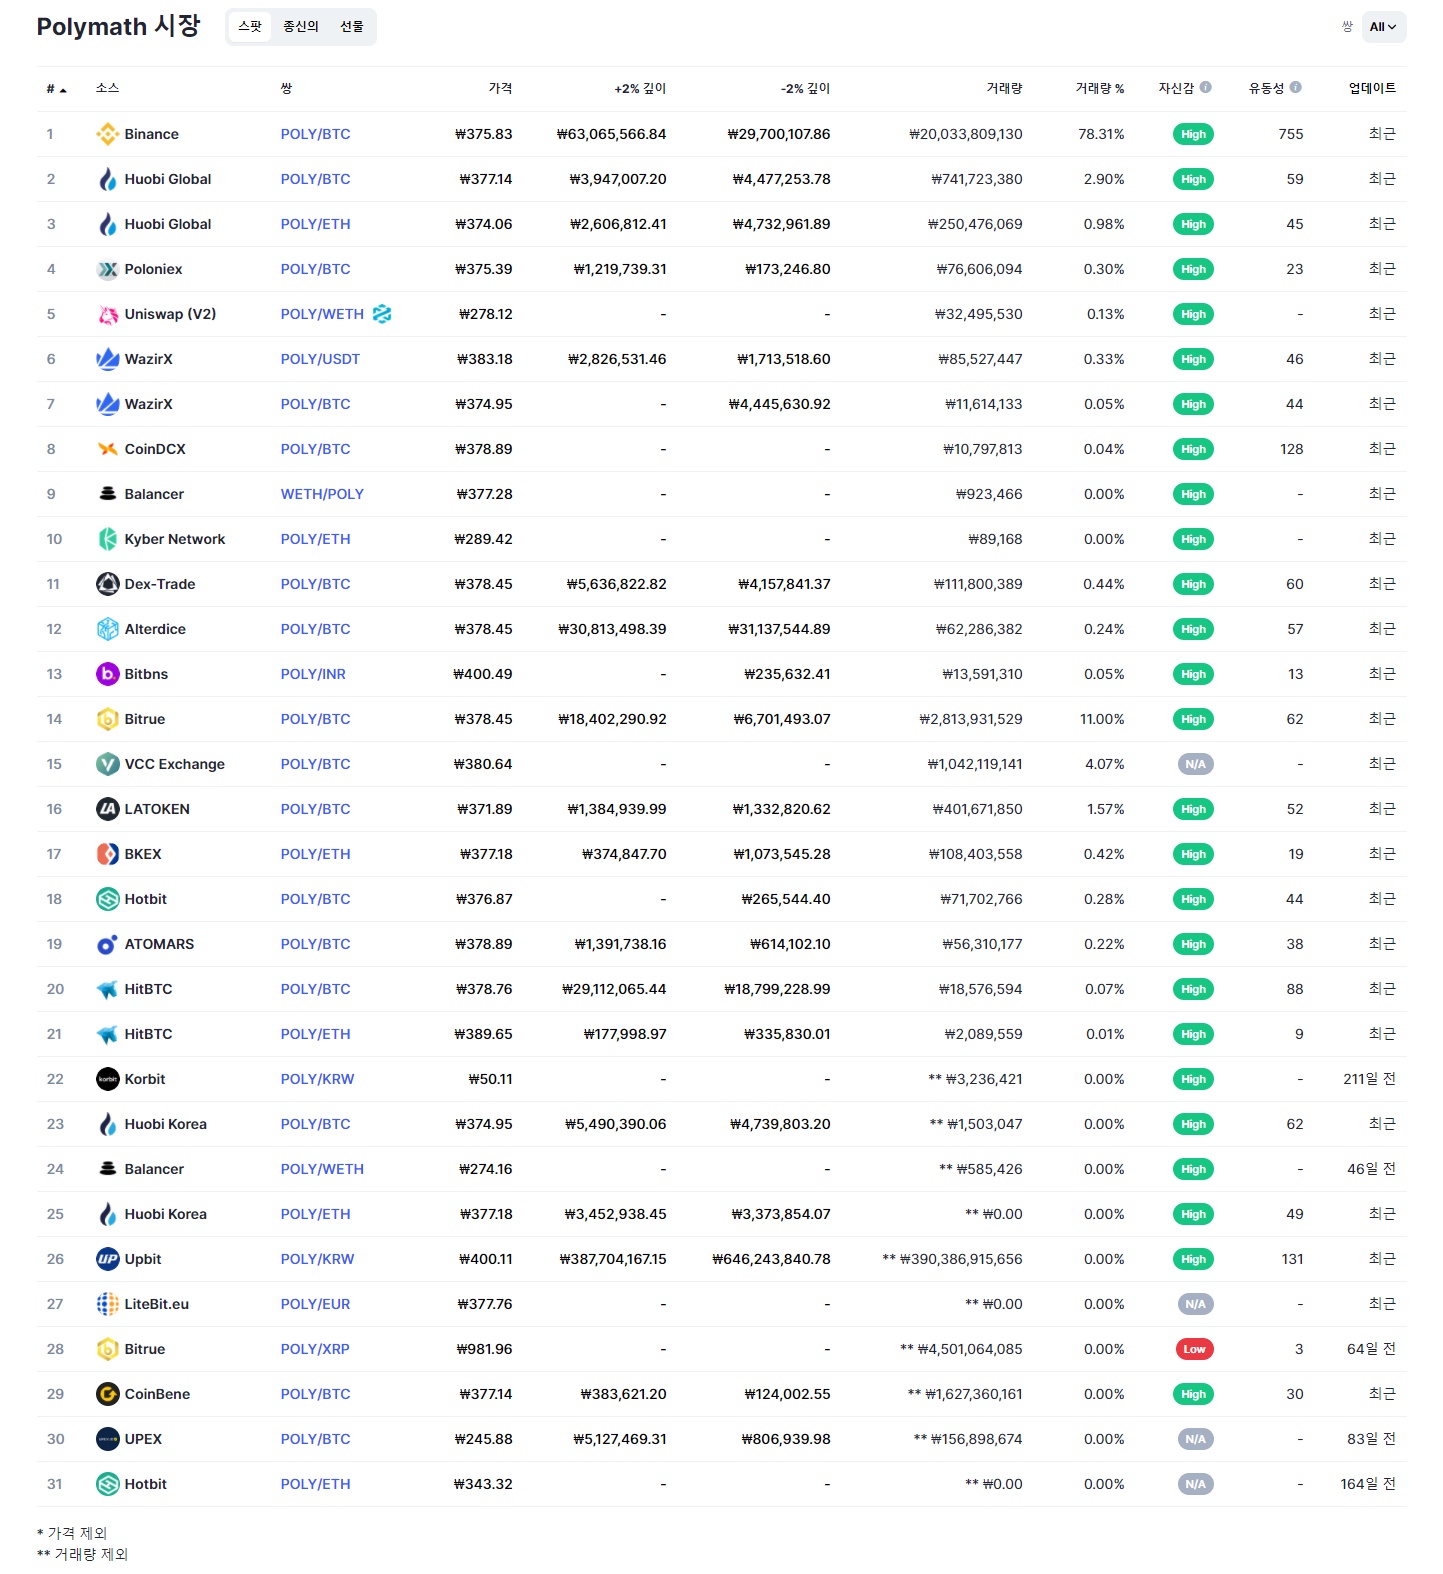Viewport: 1443px width, 1574px height.
Task: Click the Polymath 시장 heading
Action: pyautogui.click(x=118, y=26)
